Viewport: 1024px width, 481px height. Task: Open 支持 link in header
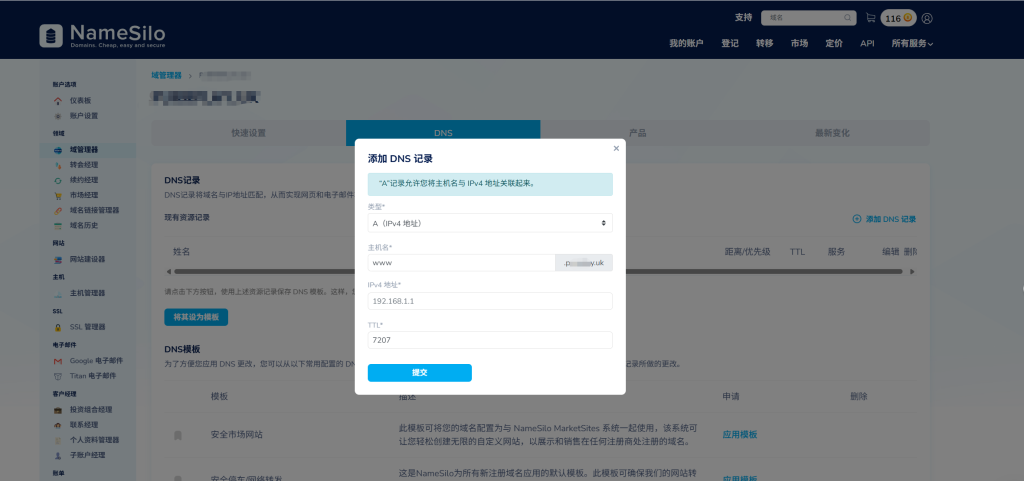[x=743, y=18]
